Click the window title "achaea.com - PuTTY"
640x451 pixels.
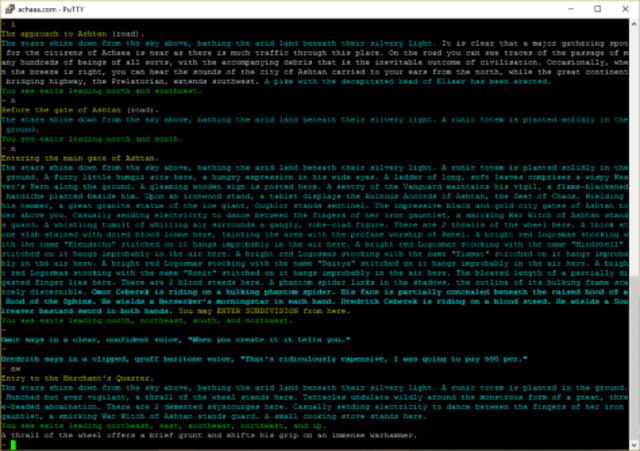click(51, 9)
